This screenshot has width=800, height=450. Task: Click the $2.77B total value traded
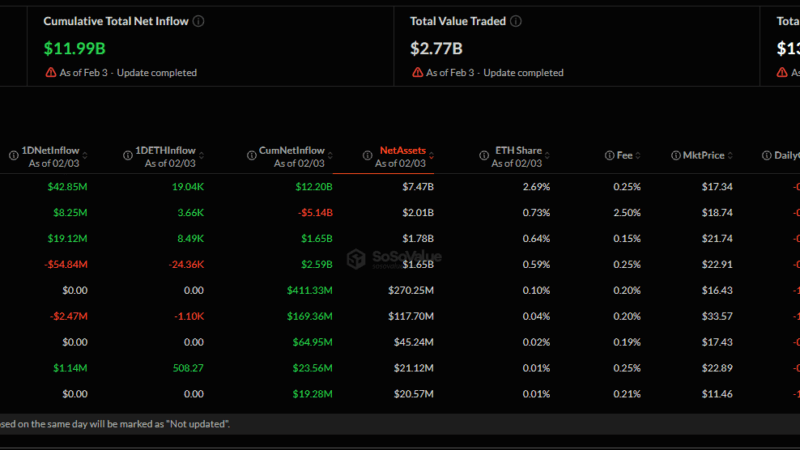point(436,48)
